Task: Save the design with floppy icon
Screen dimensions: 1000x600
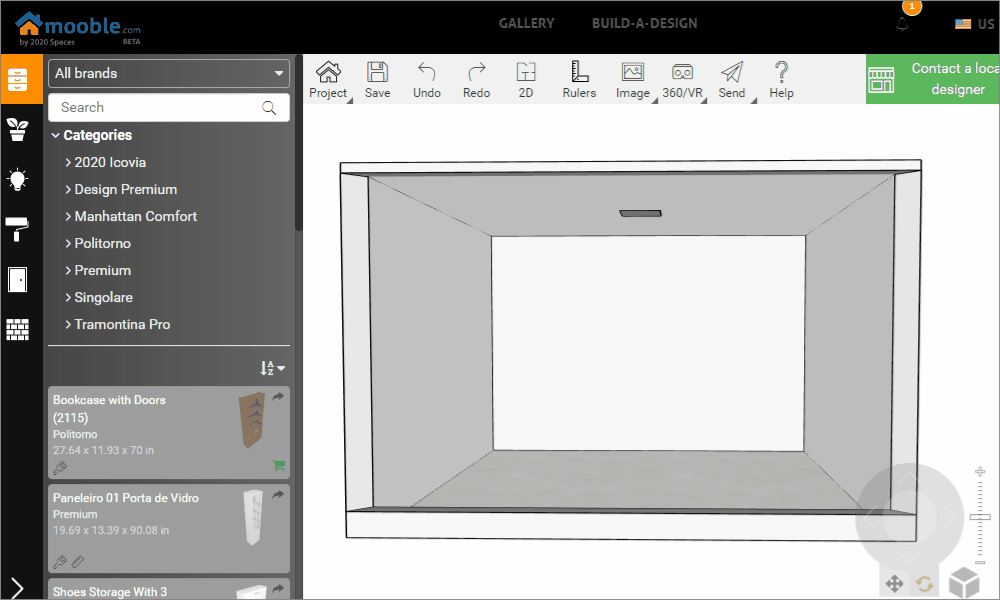Action: point(377,80)
